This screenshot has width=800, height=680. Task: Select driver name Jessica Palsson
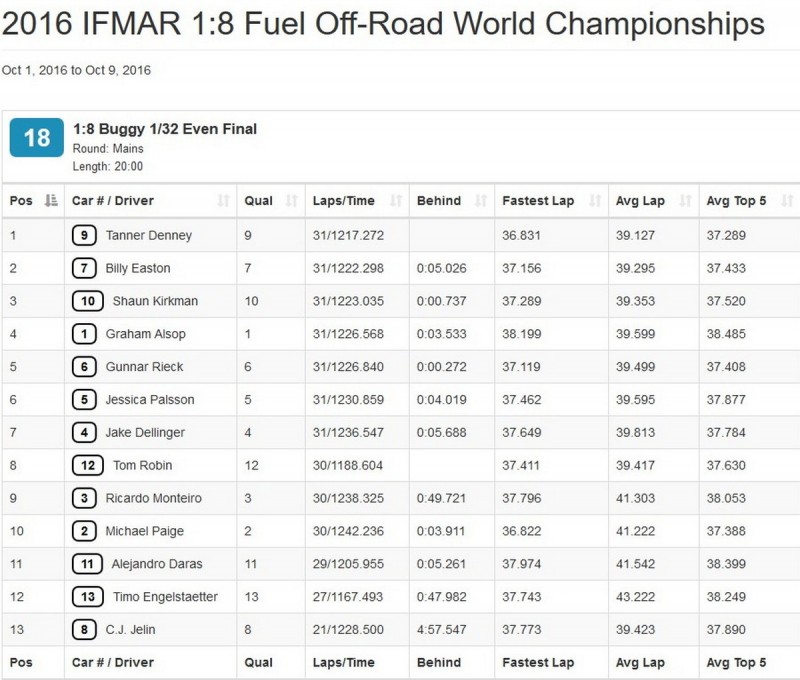coord(150,399)
